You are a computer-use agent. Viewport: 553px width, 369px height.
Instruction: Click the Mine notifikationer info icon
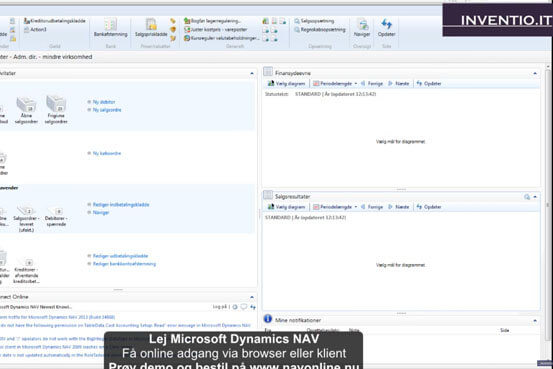pyautogui.click(x=268, y=319)
